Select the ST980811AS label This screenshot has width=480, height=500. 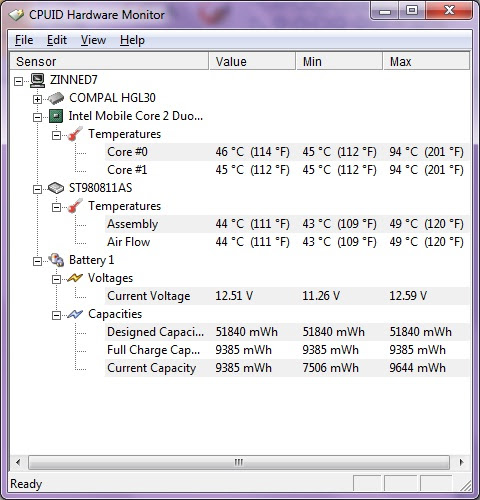coord(101,188)
